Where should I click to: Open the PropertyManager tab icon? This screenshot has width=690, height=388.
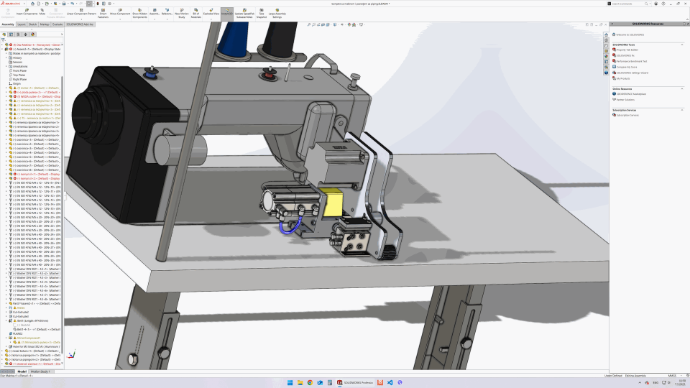pyautogui.click(x=11, y=34)
